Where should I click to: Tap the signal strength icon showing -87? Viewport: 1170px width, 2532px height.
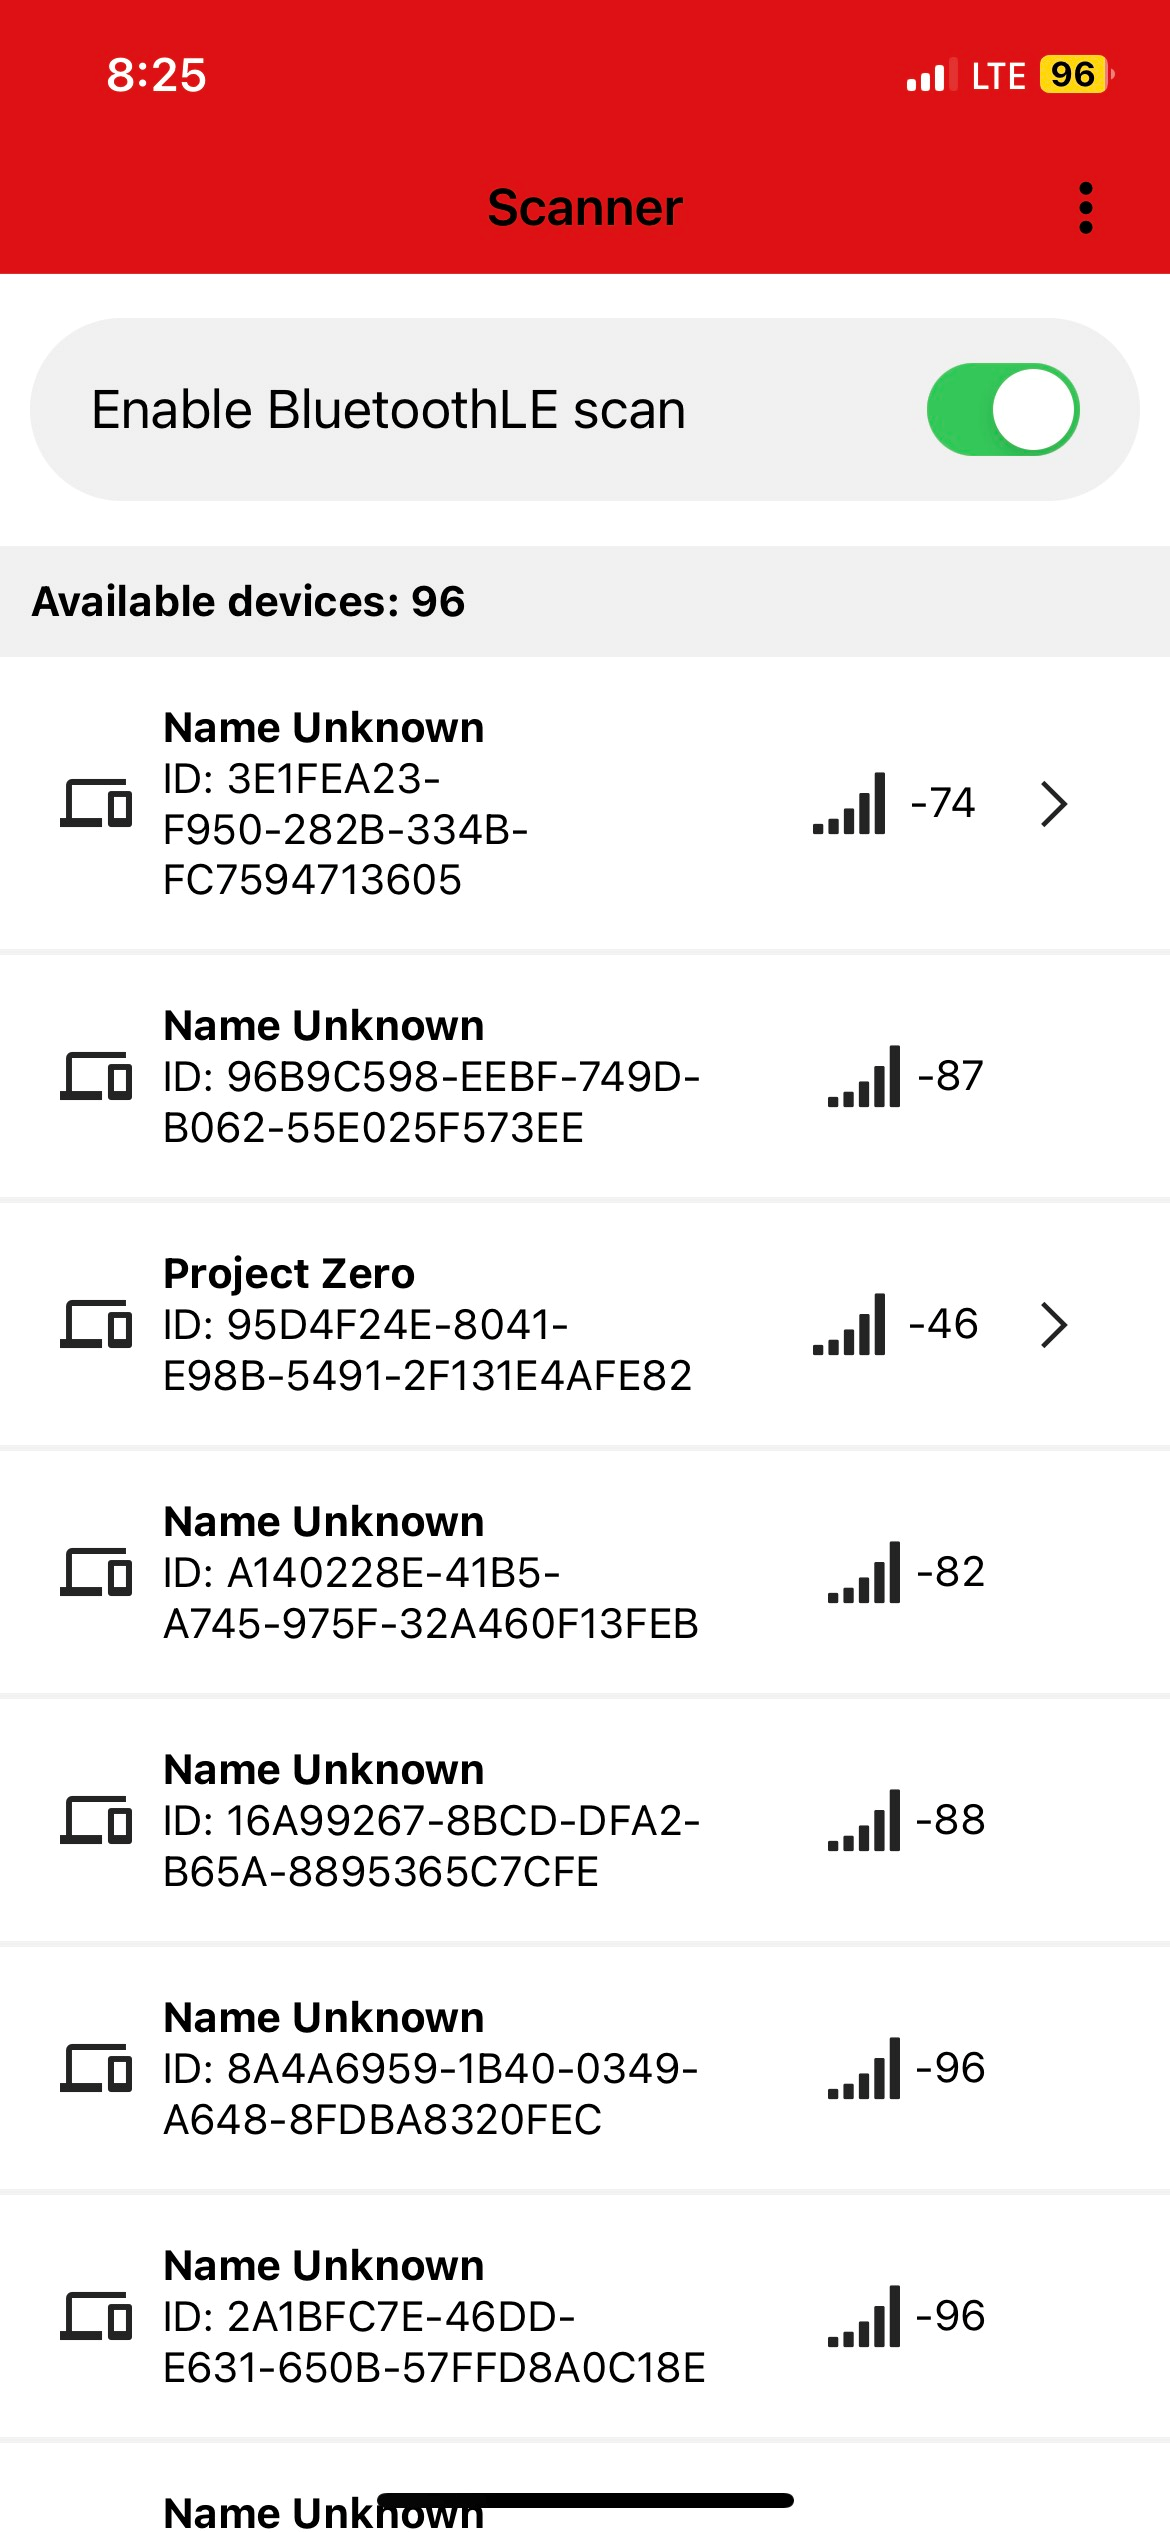(x=864, y=1077)
